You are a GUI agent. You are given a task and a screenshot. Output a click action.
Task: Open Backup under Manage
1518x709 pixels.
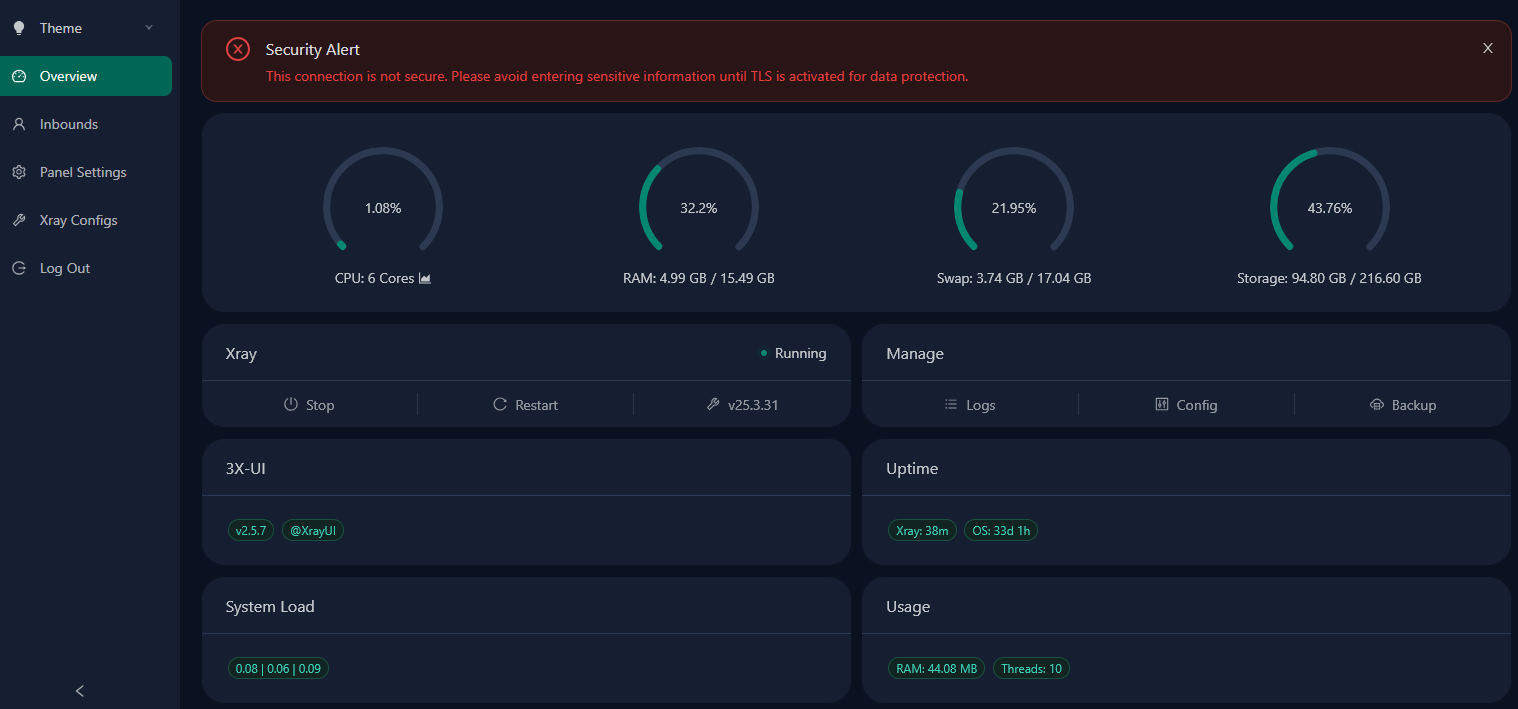1403,404
